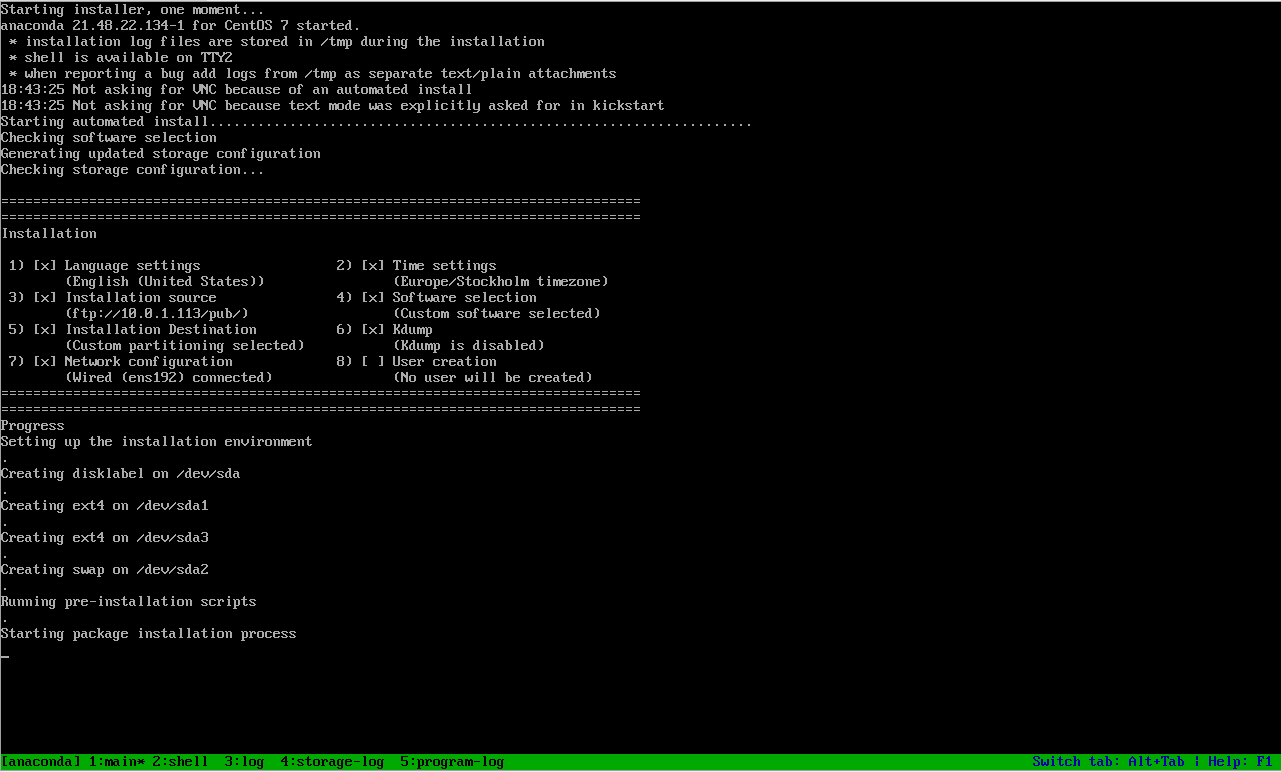This screenshot has width=1281, height=772.
Task: Click '(Europe/Stockholm timezone)' value
Action: pos(500,282)
